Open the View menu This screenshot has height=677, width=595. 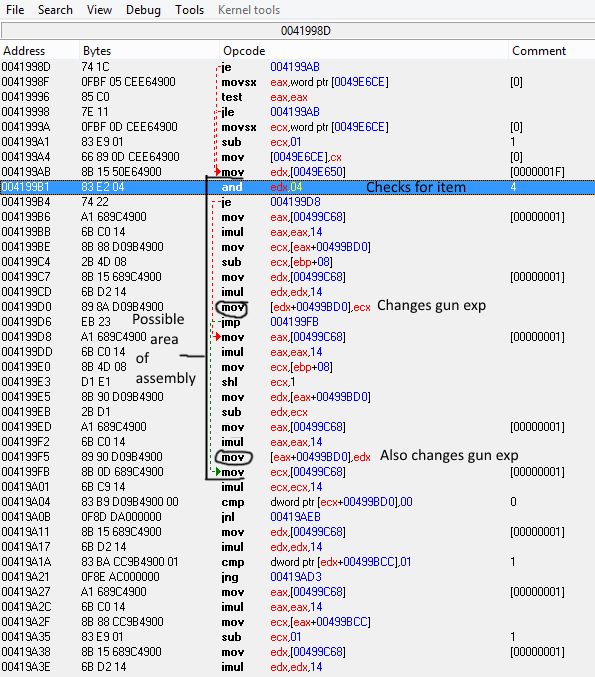point(99,9)
